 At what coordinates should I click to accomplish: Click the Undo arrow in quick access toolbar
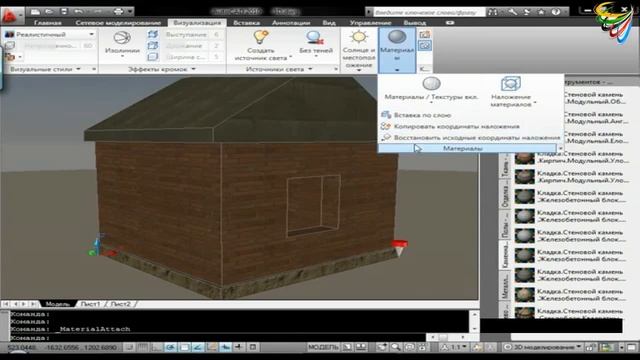click(79, 11)
